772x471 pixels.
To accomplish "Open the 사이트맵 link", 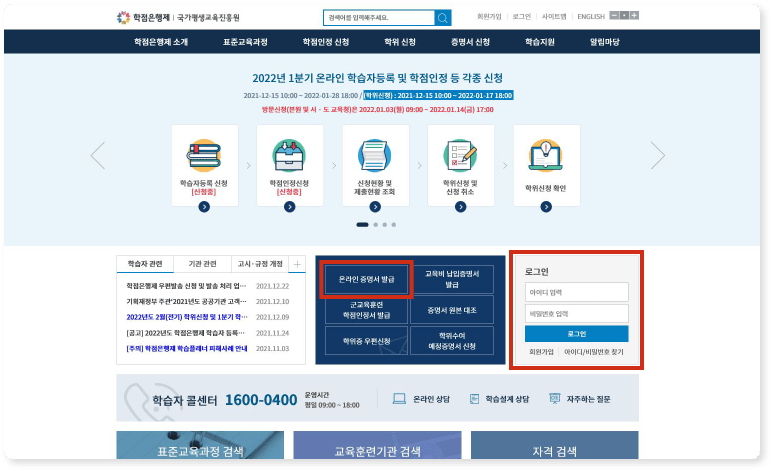I will tap(554, 16).
